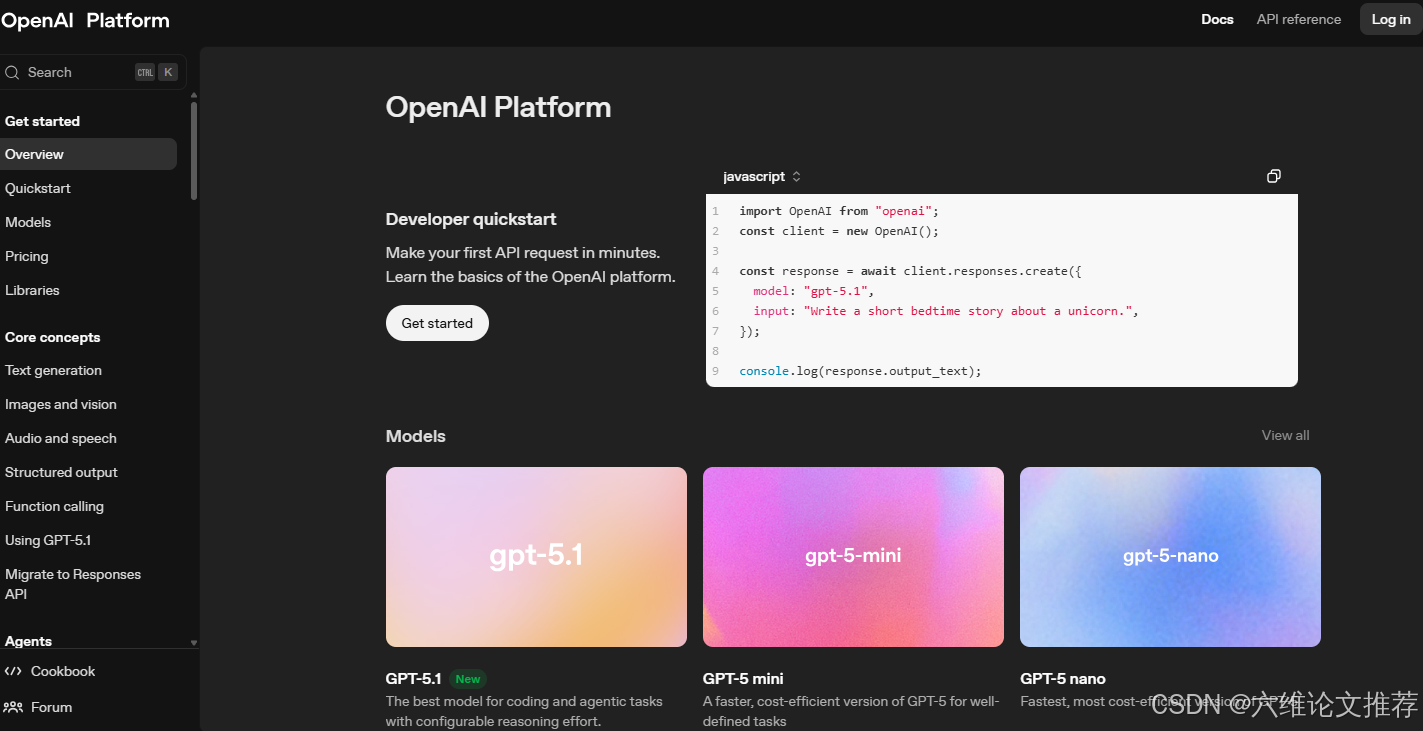Click the gpt-5-nano model card image

tap(1170, 557)
